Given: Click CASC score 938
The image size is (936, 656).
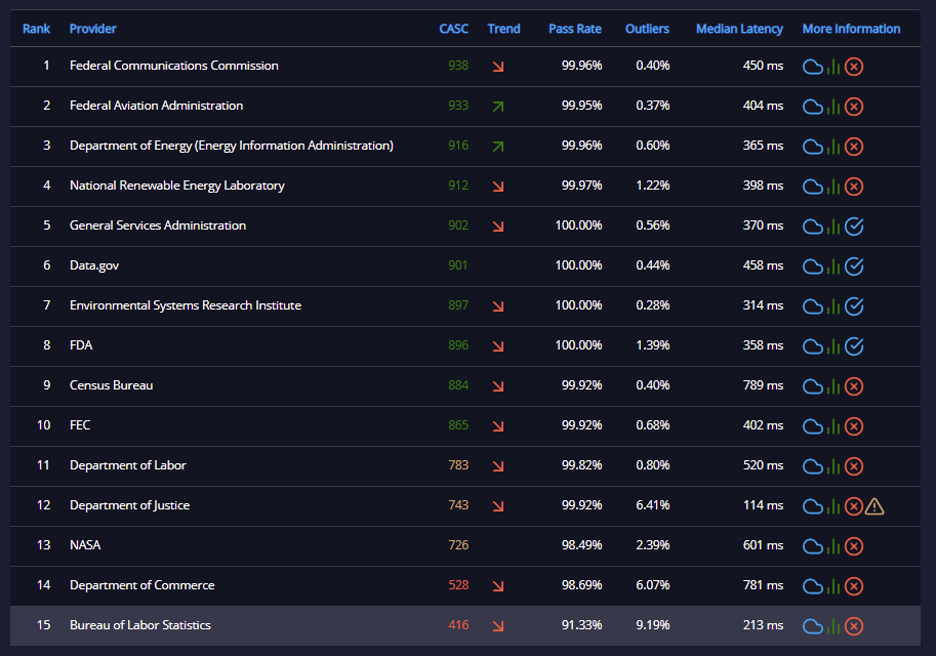Looking at the screenshot, I should 458,66.
